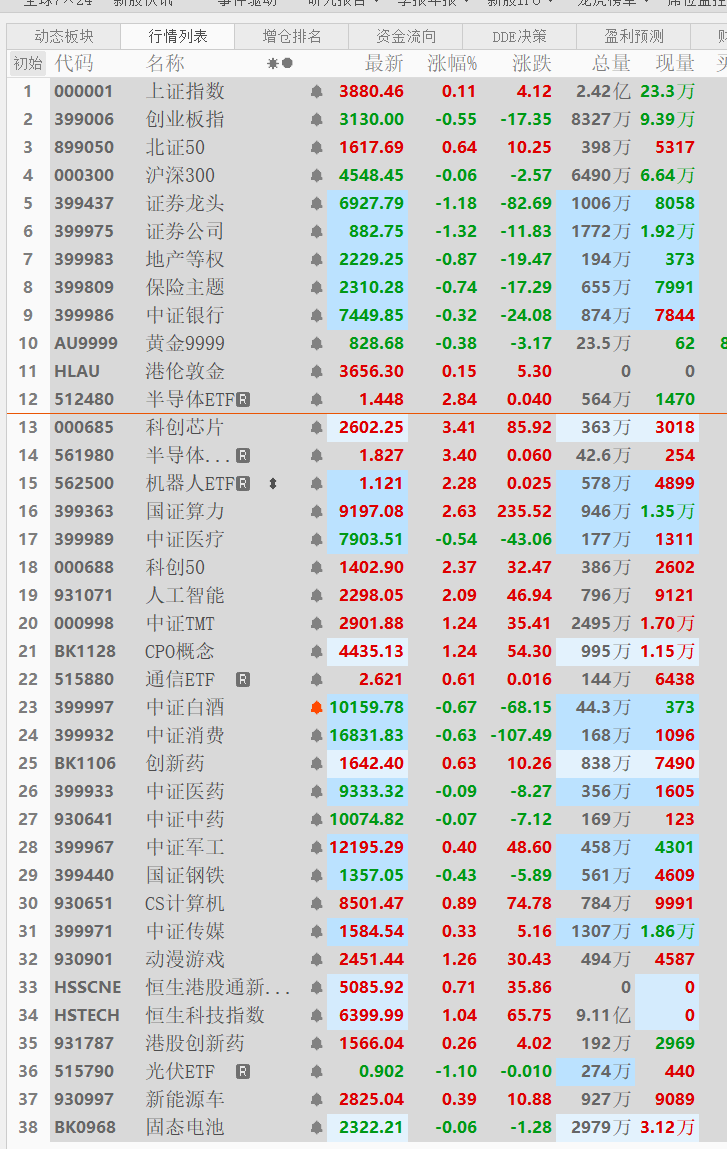The height and width of the screenshot is (1149, 727).
Task: Sort by the 最新 price column header
Action: [x=384, y=64]
